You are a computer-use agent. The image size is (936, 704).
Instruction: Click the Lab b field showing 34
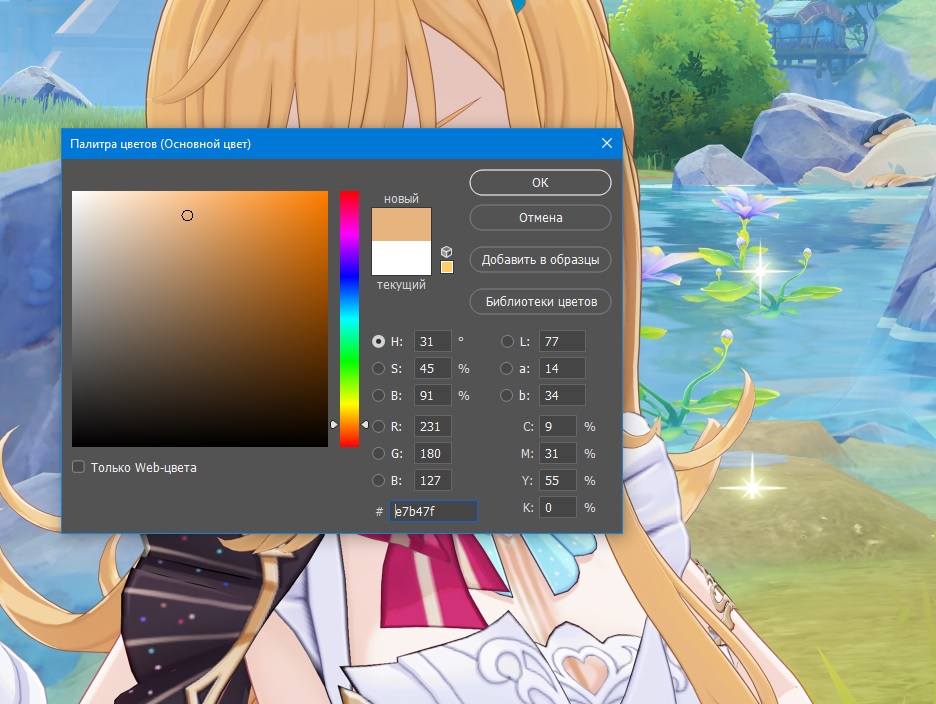tap(562, 395)
